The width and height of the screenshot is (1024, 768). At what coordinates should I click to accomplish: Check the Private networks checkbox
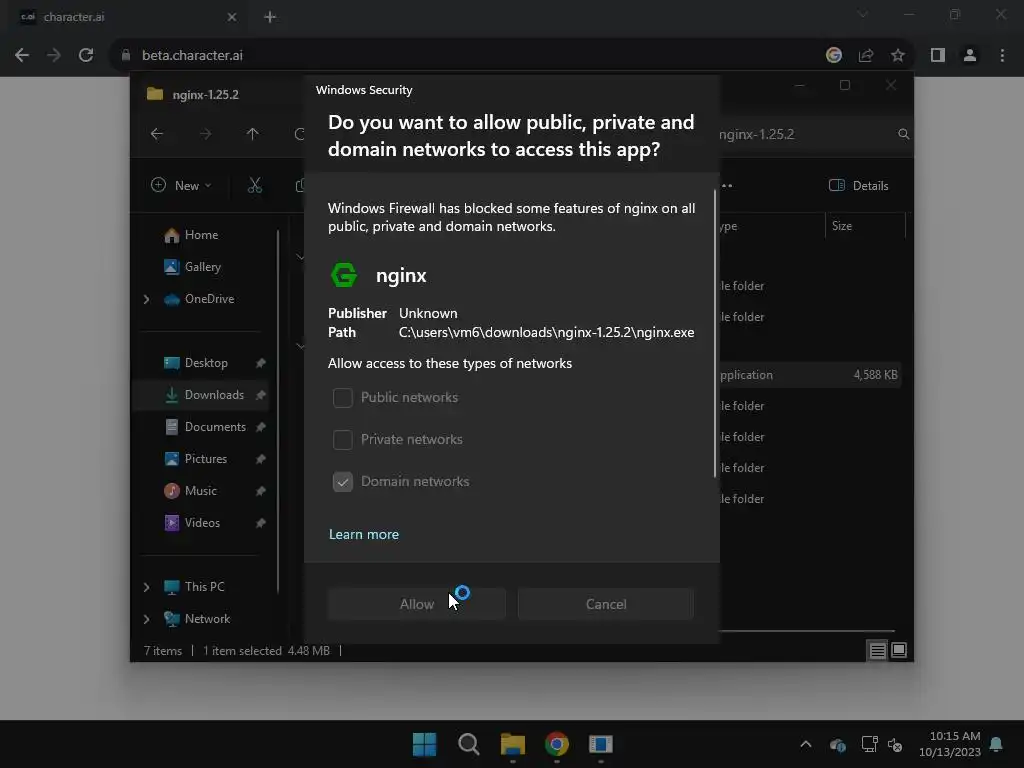point(343,440)
